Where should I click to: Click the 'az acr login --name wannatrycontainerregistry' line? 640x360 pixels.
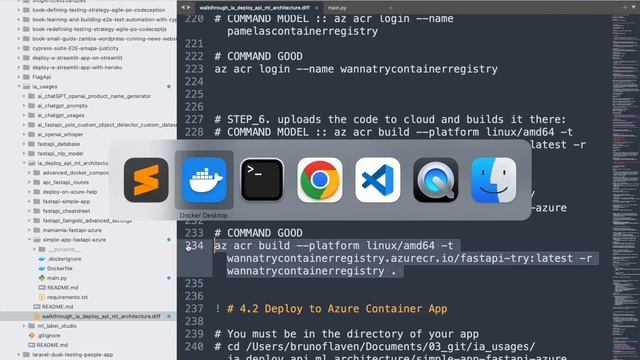click(356, 69)
